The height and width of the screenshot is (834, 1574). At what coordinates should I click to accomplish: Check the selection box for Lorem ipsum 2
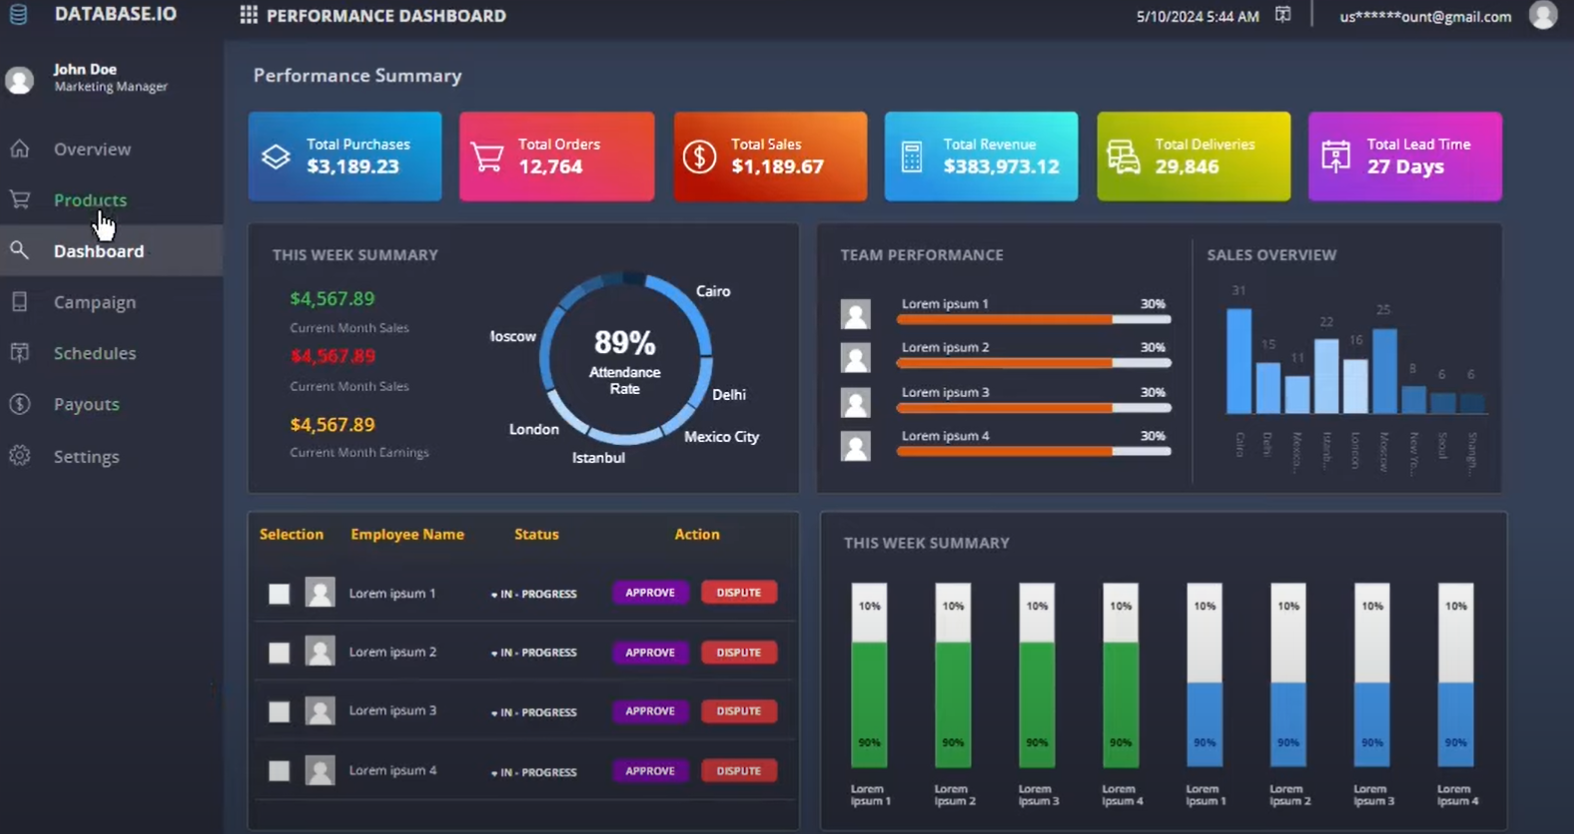tap(279, 653)
